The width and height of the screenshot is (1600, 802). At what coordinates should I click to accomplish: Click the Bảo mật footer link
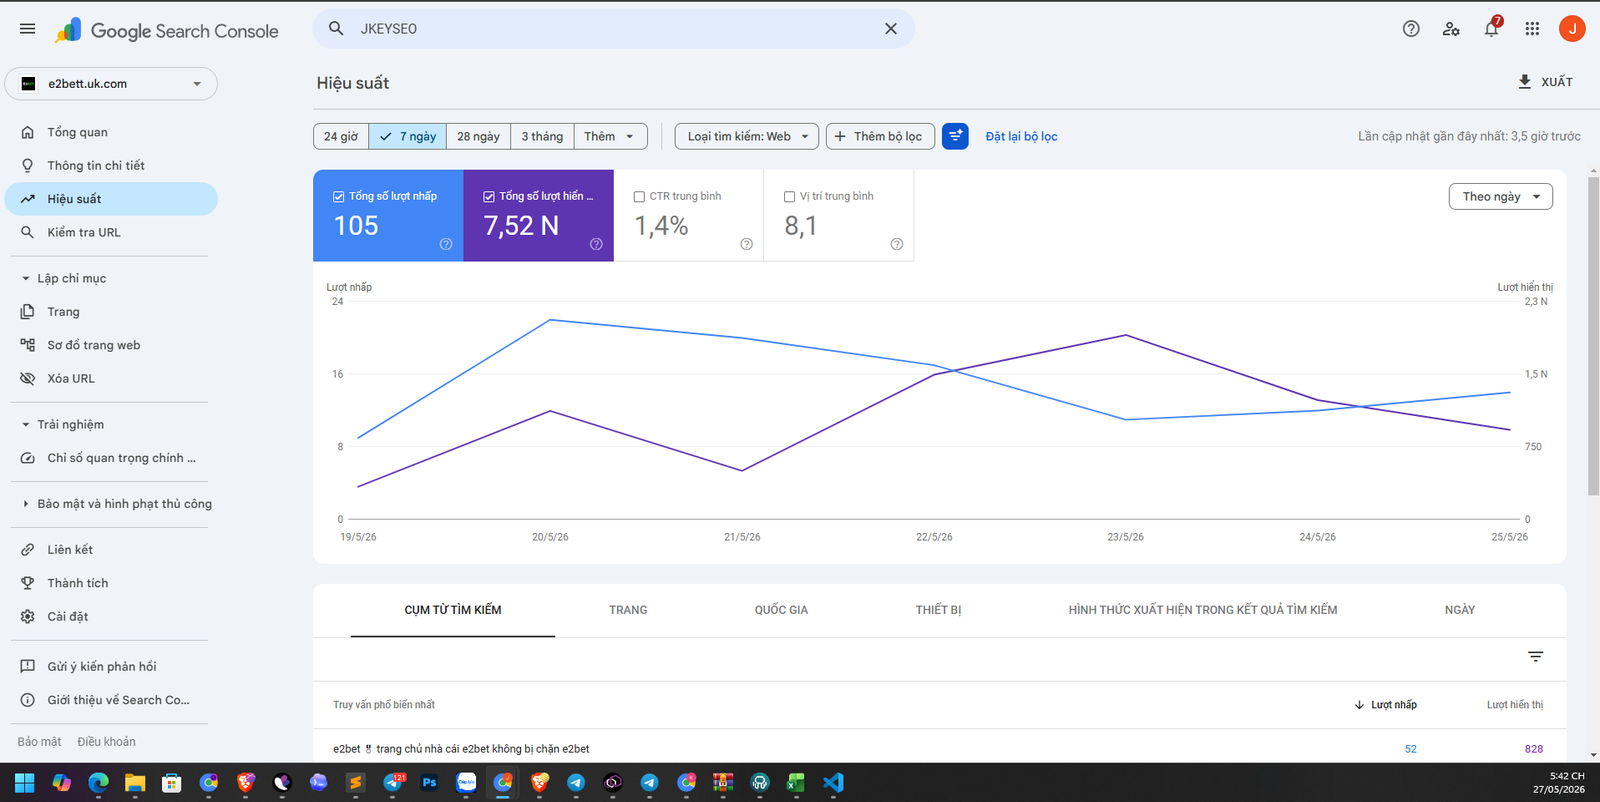point(39,742)
